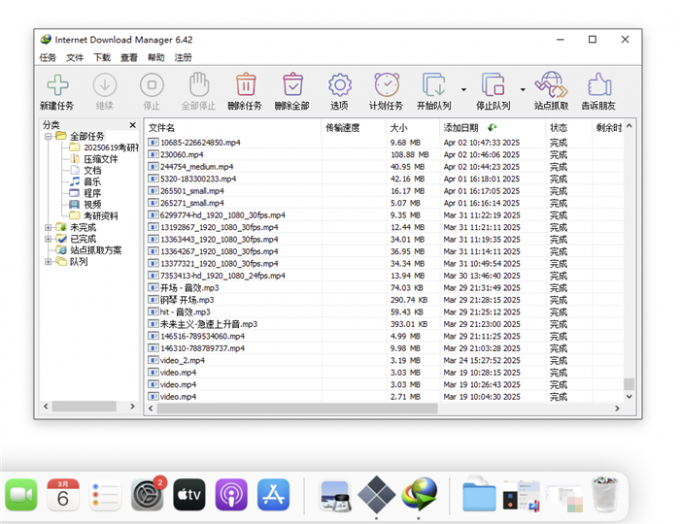680x524 pixels.
Task: Select file 146310-788789737.mp4
Action: pos(203,348)
